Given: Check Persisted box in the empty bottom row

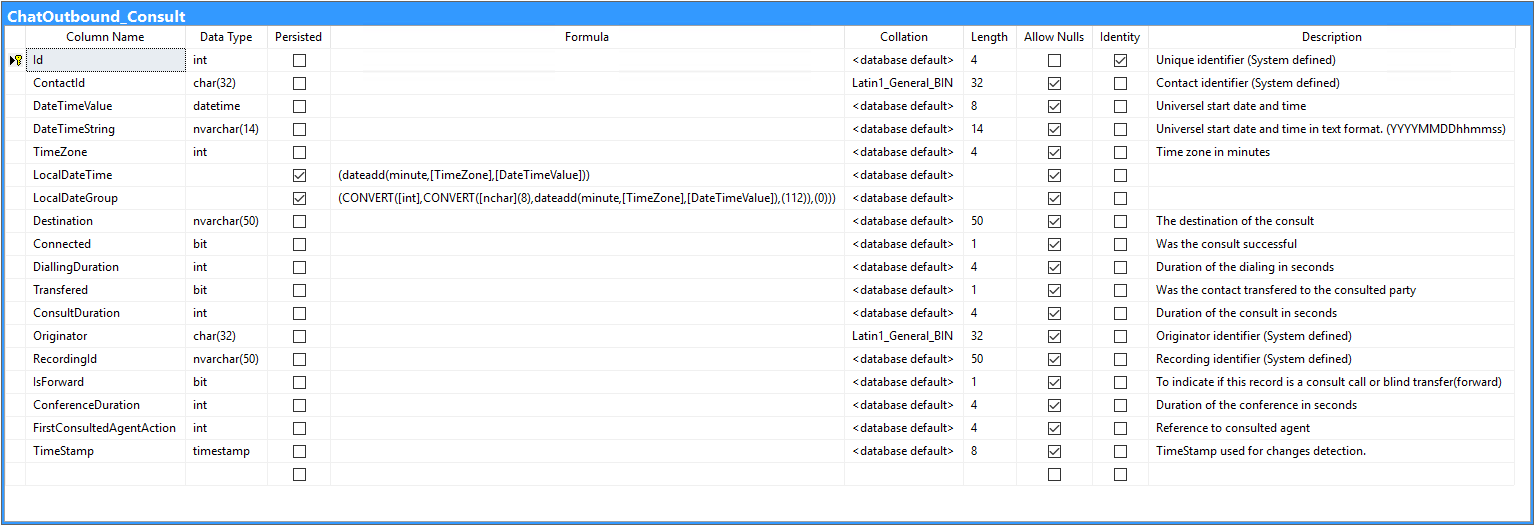Looking at the screenshot, I should pos(299,474).
